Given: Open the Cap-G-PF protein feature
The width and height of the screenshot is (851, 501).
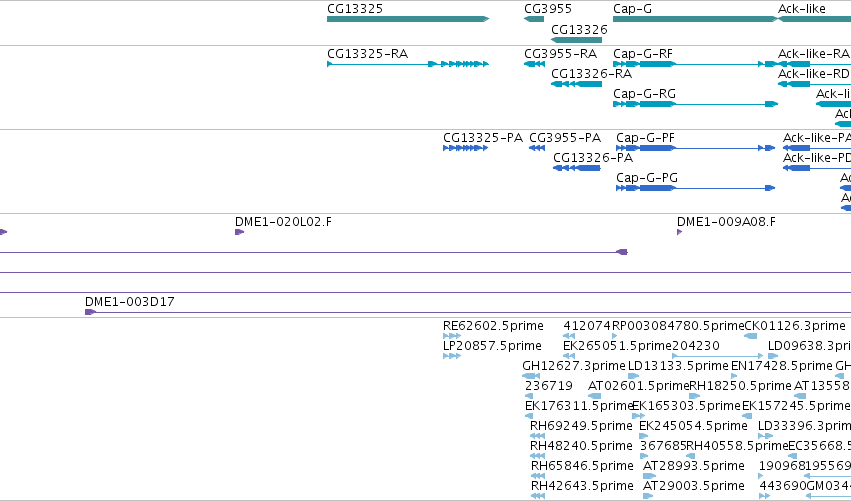Looking at the screenshot, I should coord(695,148).
